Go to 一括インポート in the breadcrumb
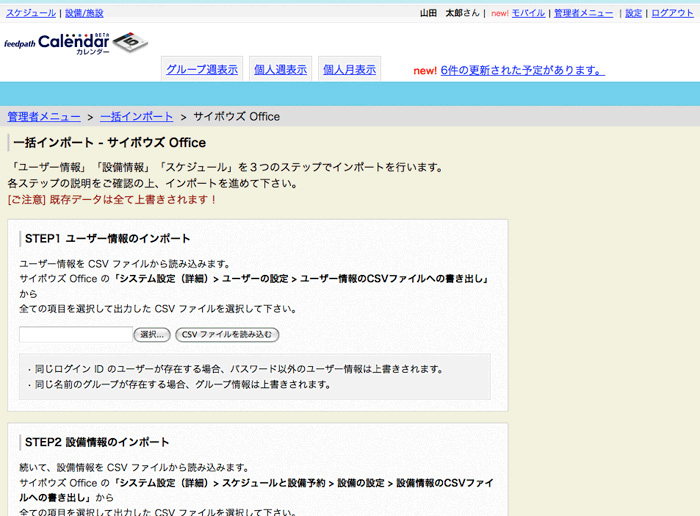This screenshot has height=516, width=700. (136, 117)
